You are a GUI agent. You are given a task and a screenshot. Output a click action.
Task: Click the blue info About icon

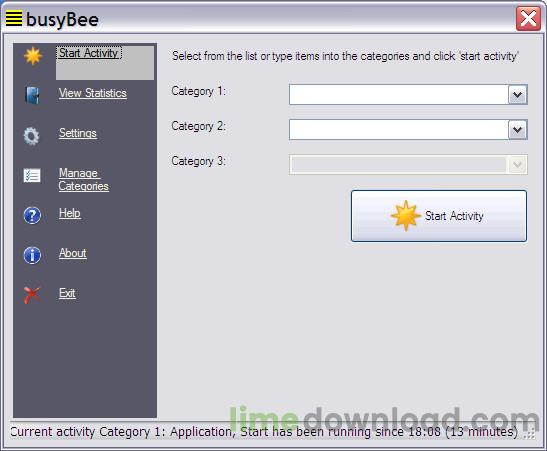32,255
